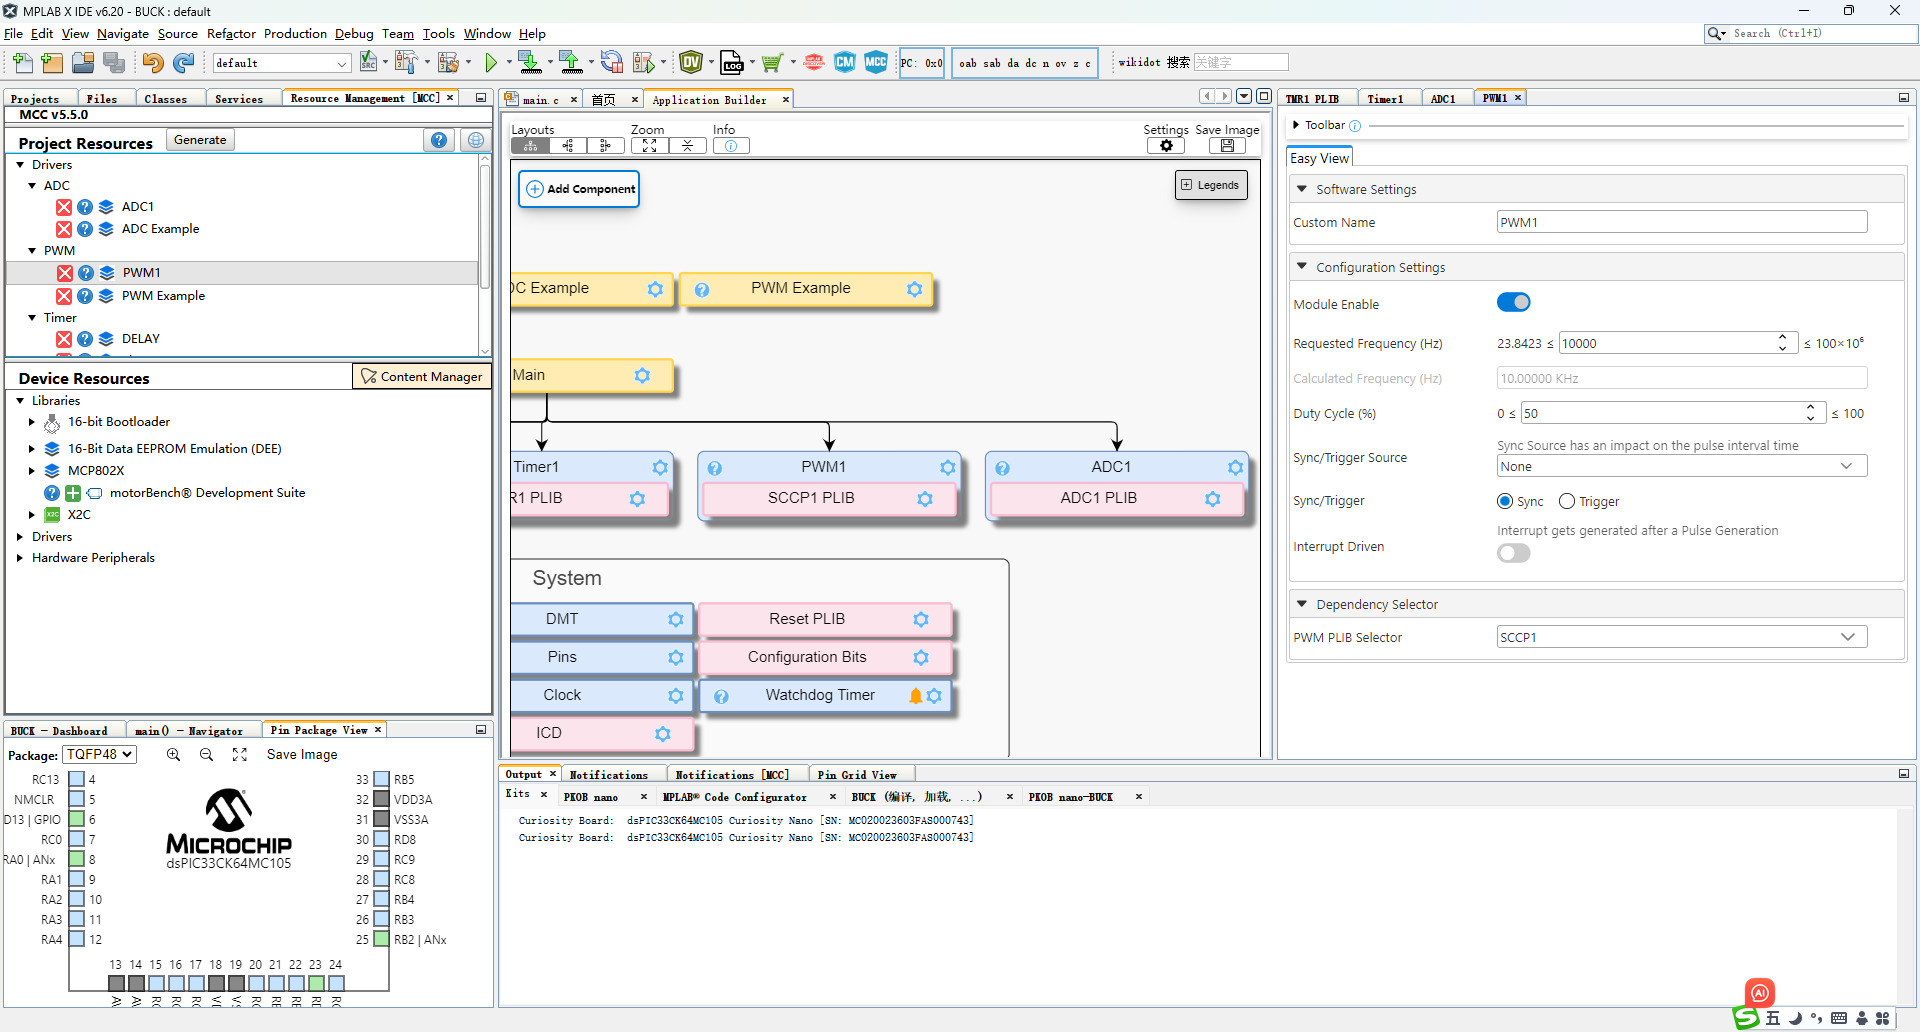The image size is (1920, 1032).
Task: Open Content Manager CM toolbar icon
Action: [845, 62]
